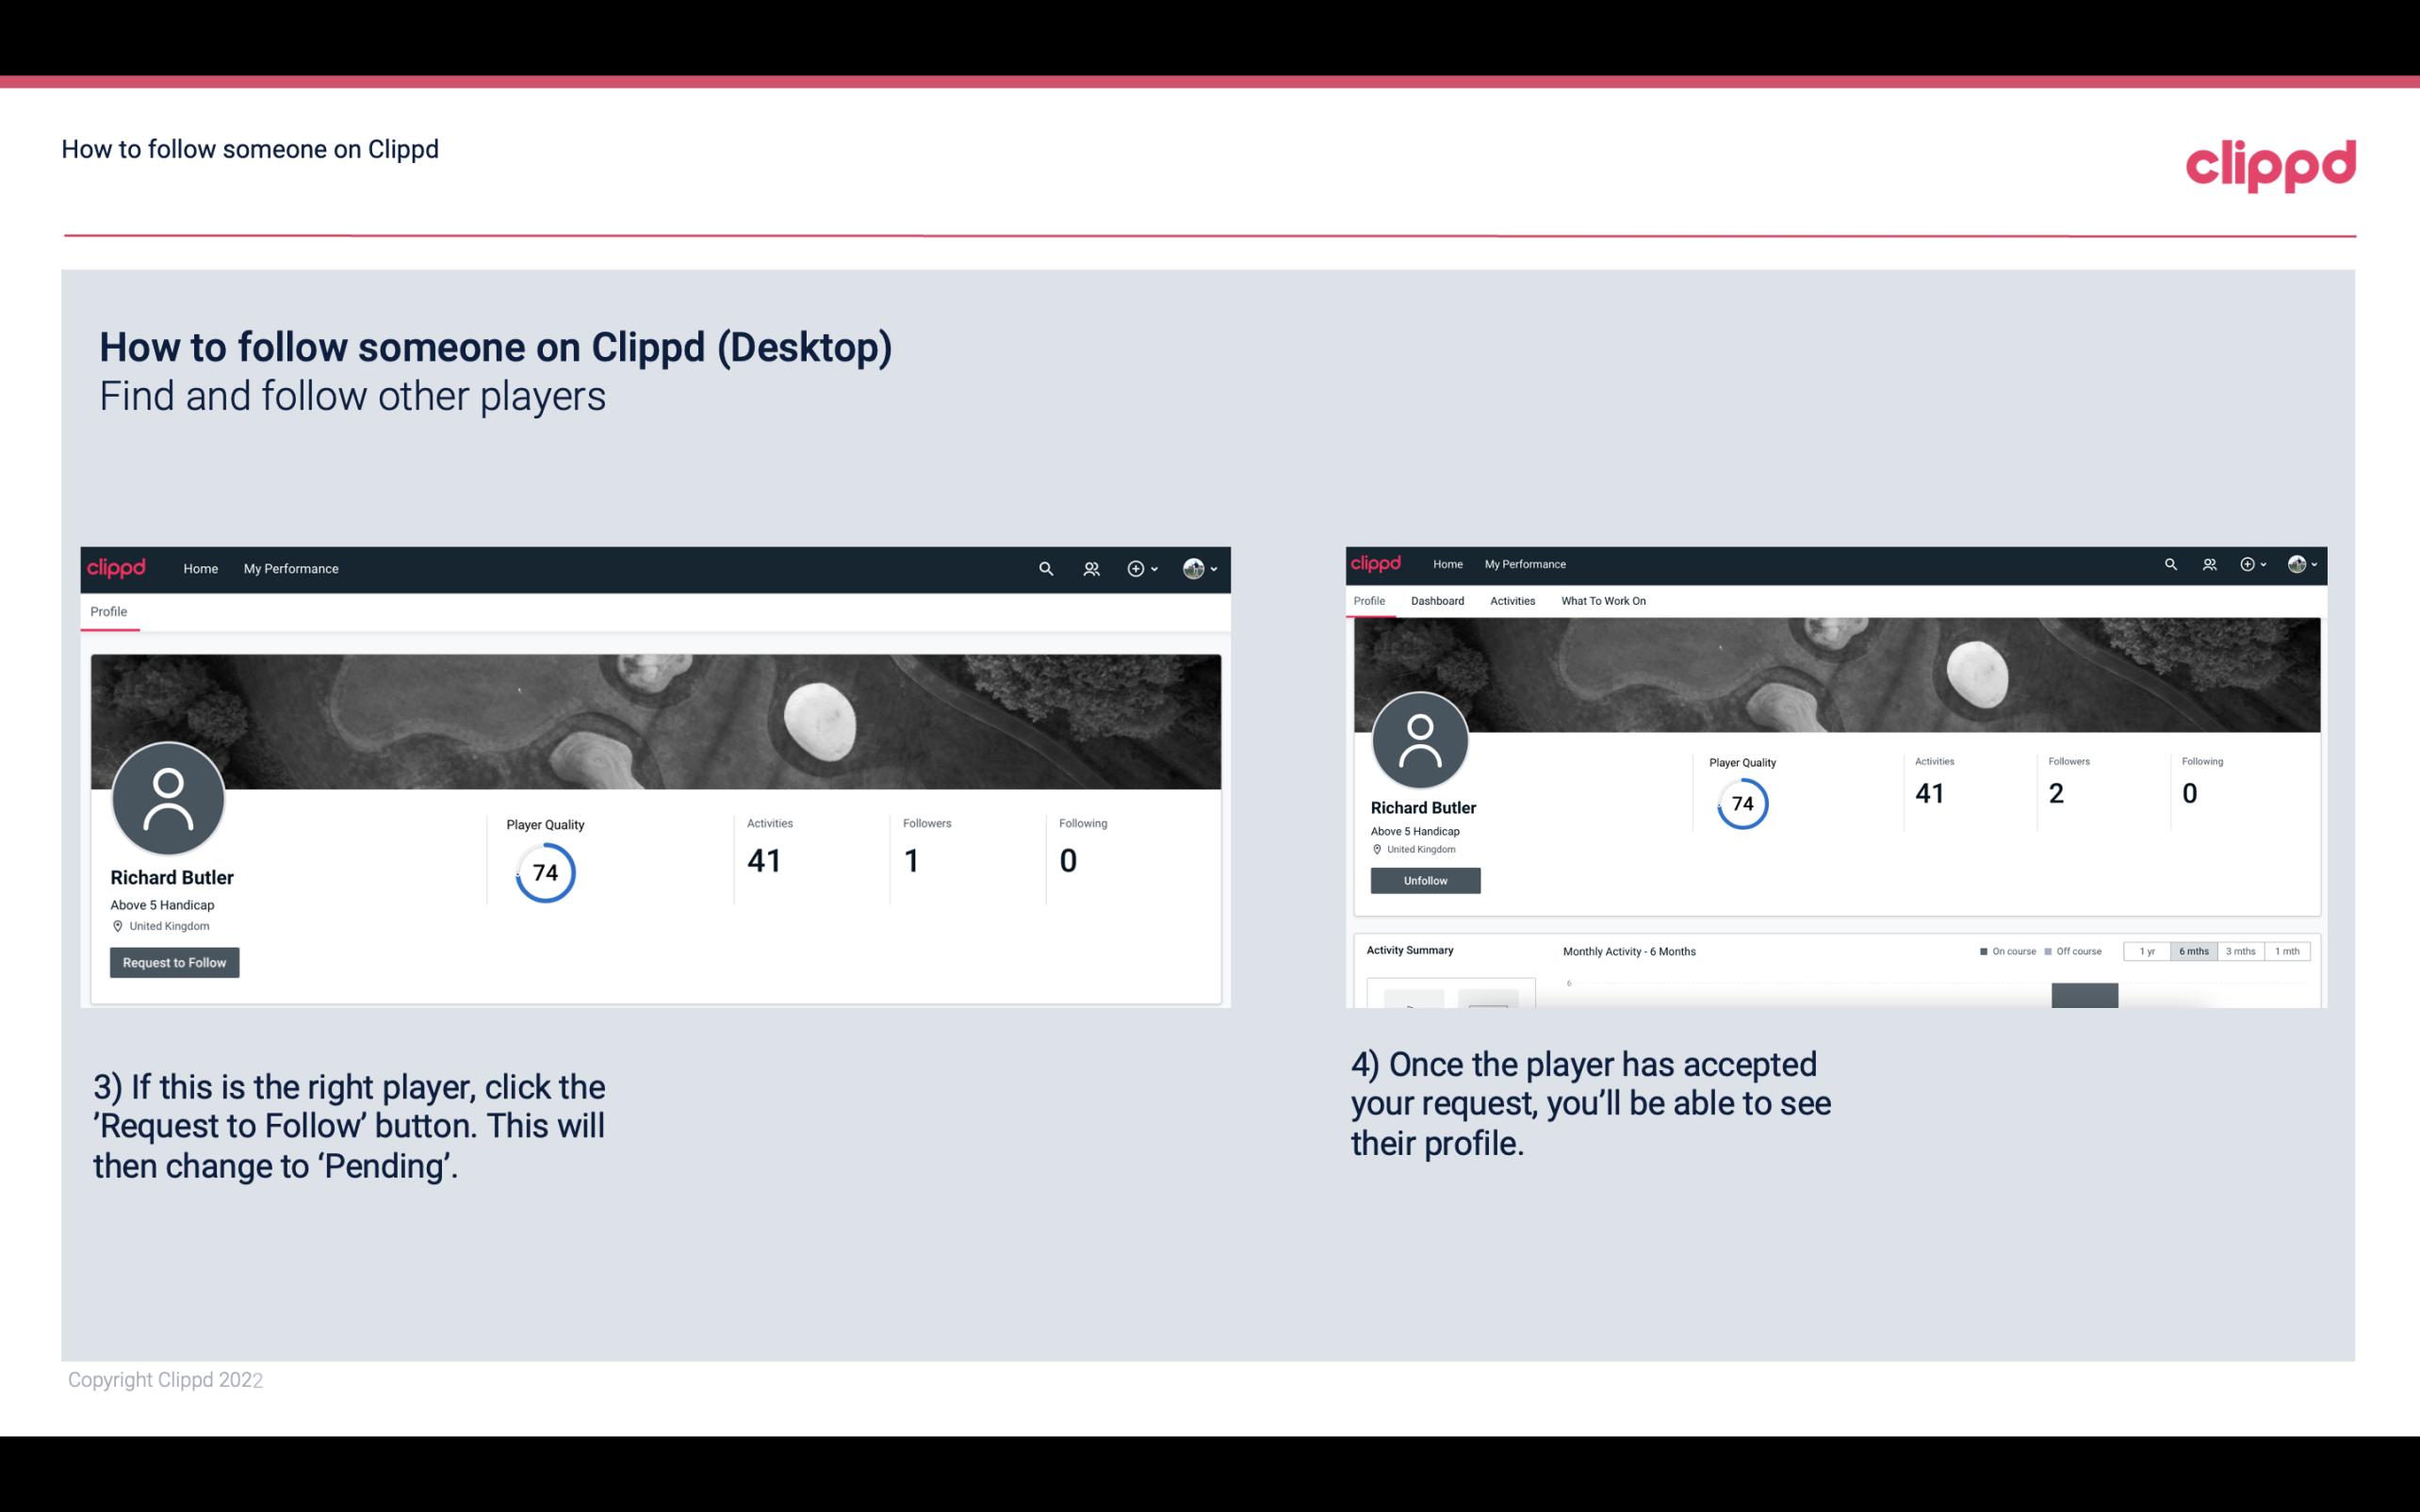This screenshot has height=1512, width=2420.
Task: Select the 'Profile' tab on left screen
Action: [x=108, y=611]
